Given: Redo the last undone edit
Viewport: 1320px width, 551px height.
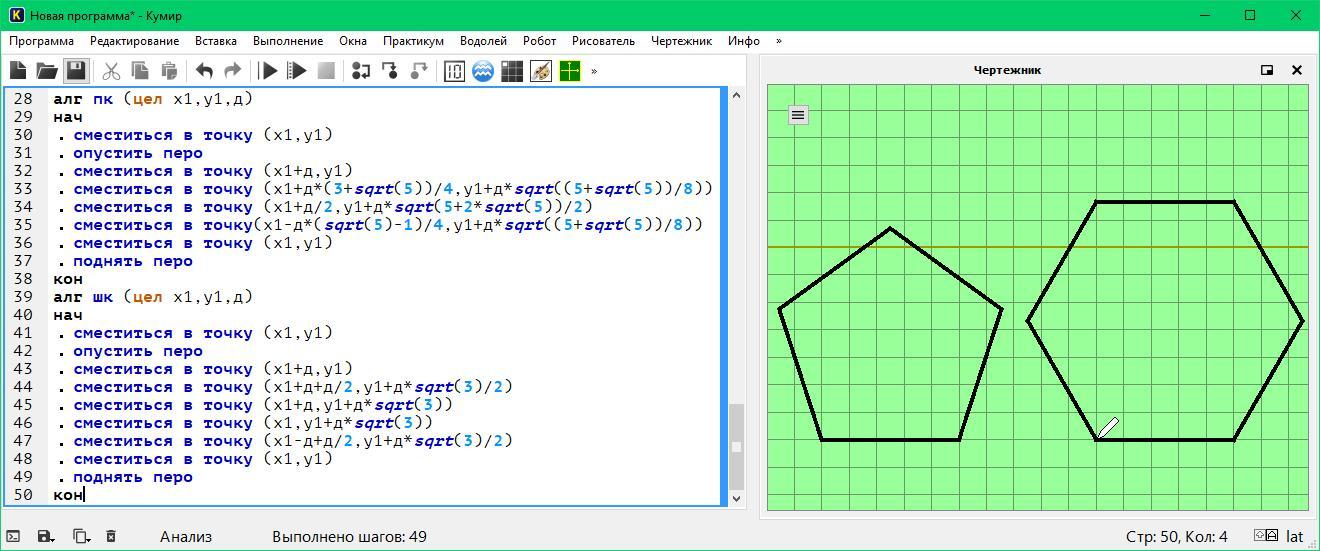Looking at the screenshot, I should point(233,71).
